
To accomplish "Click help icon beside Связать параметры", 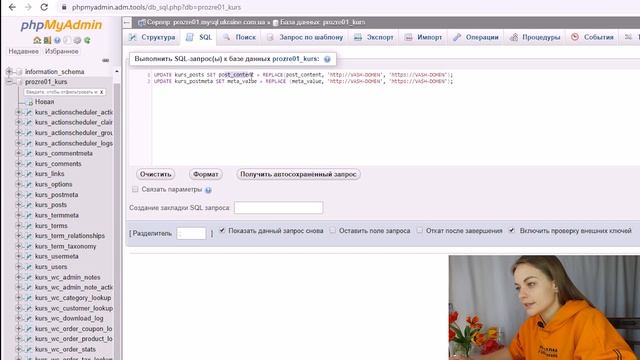I will coord(208,190).
